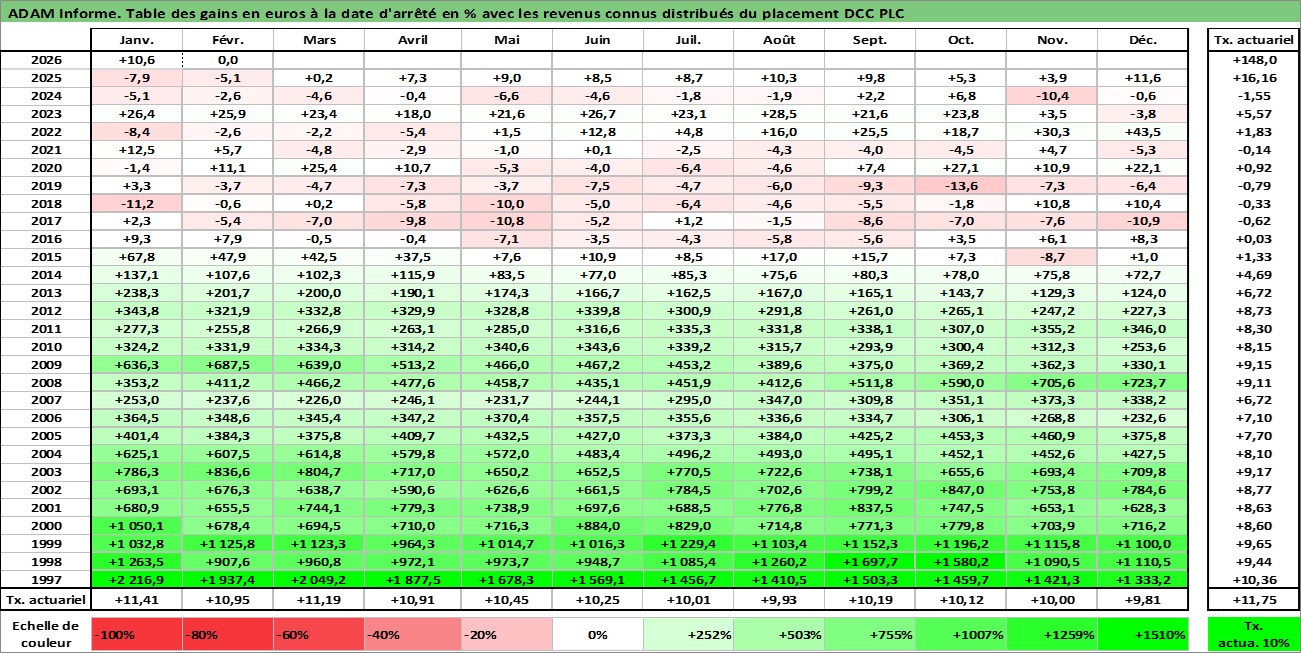Screen dimensions: 1301x653
Task: Select the +1007% color scale swatch
Action: tap(961, 634)
